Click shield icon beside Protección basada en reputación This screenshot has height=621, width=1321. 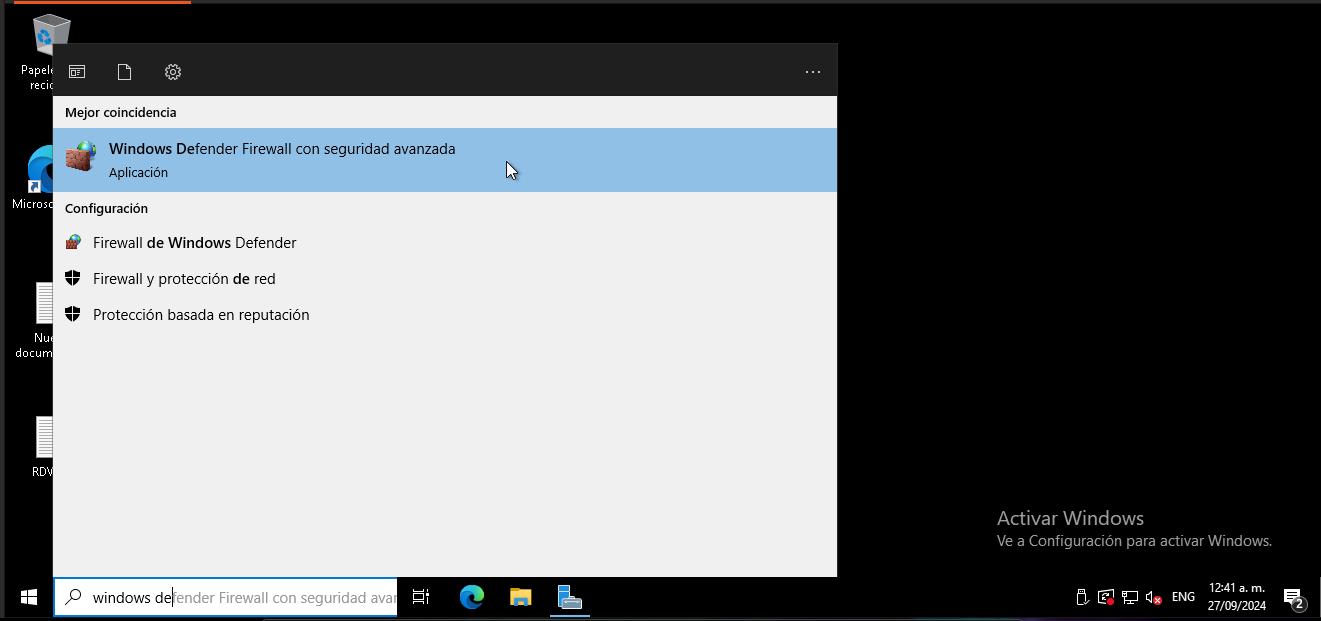(x=72, y=314)
